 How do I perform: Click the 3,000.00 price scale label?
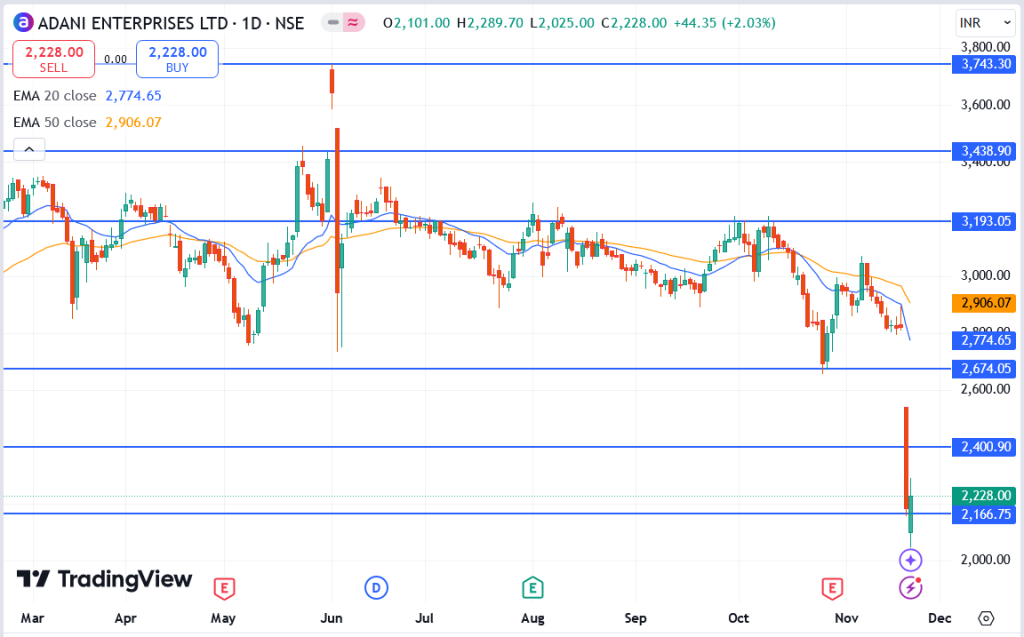click(x=985, y=275)
